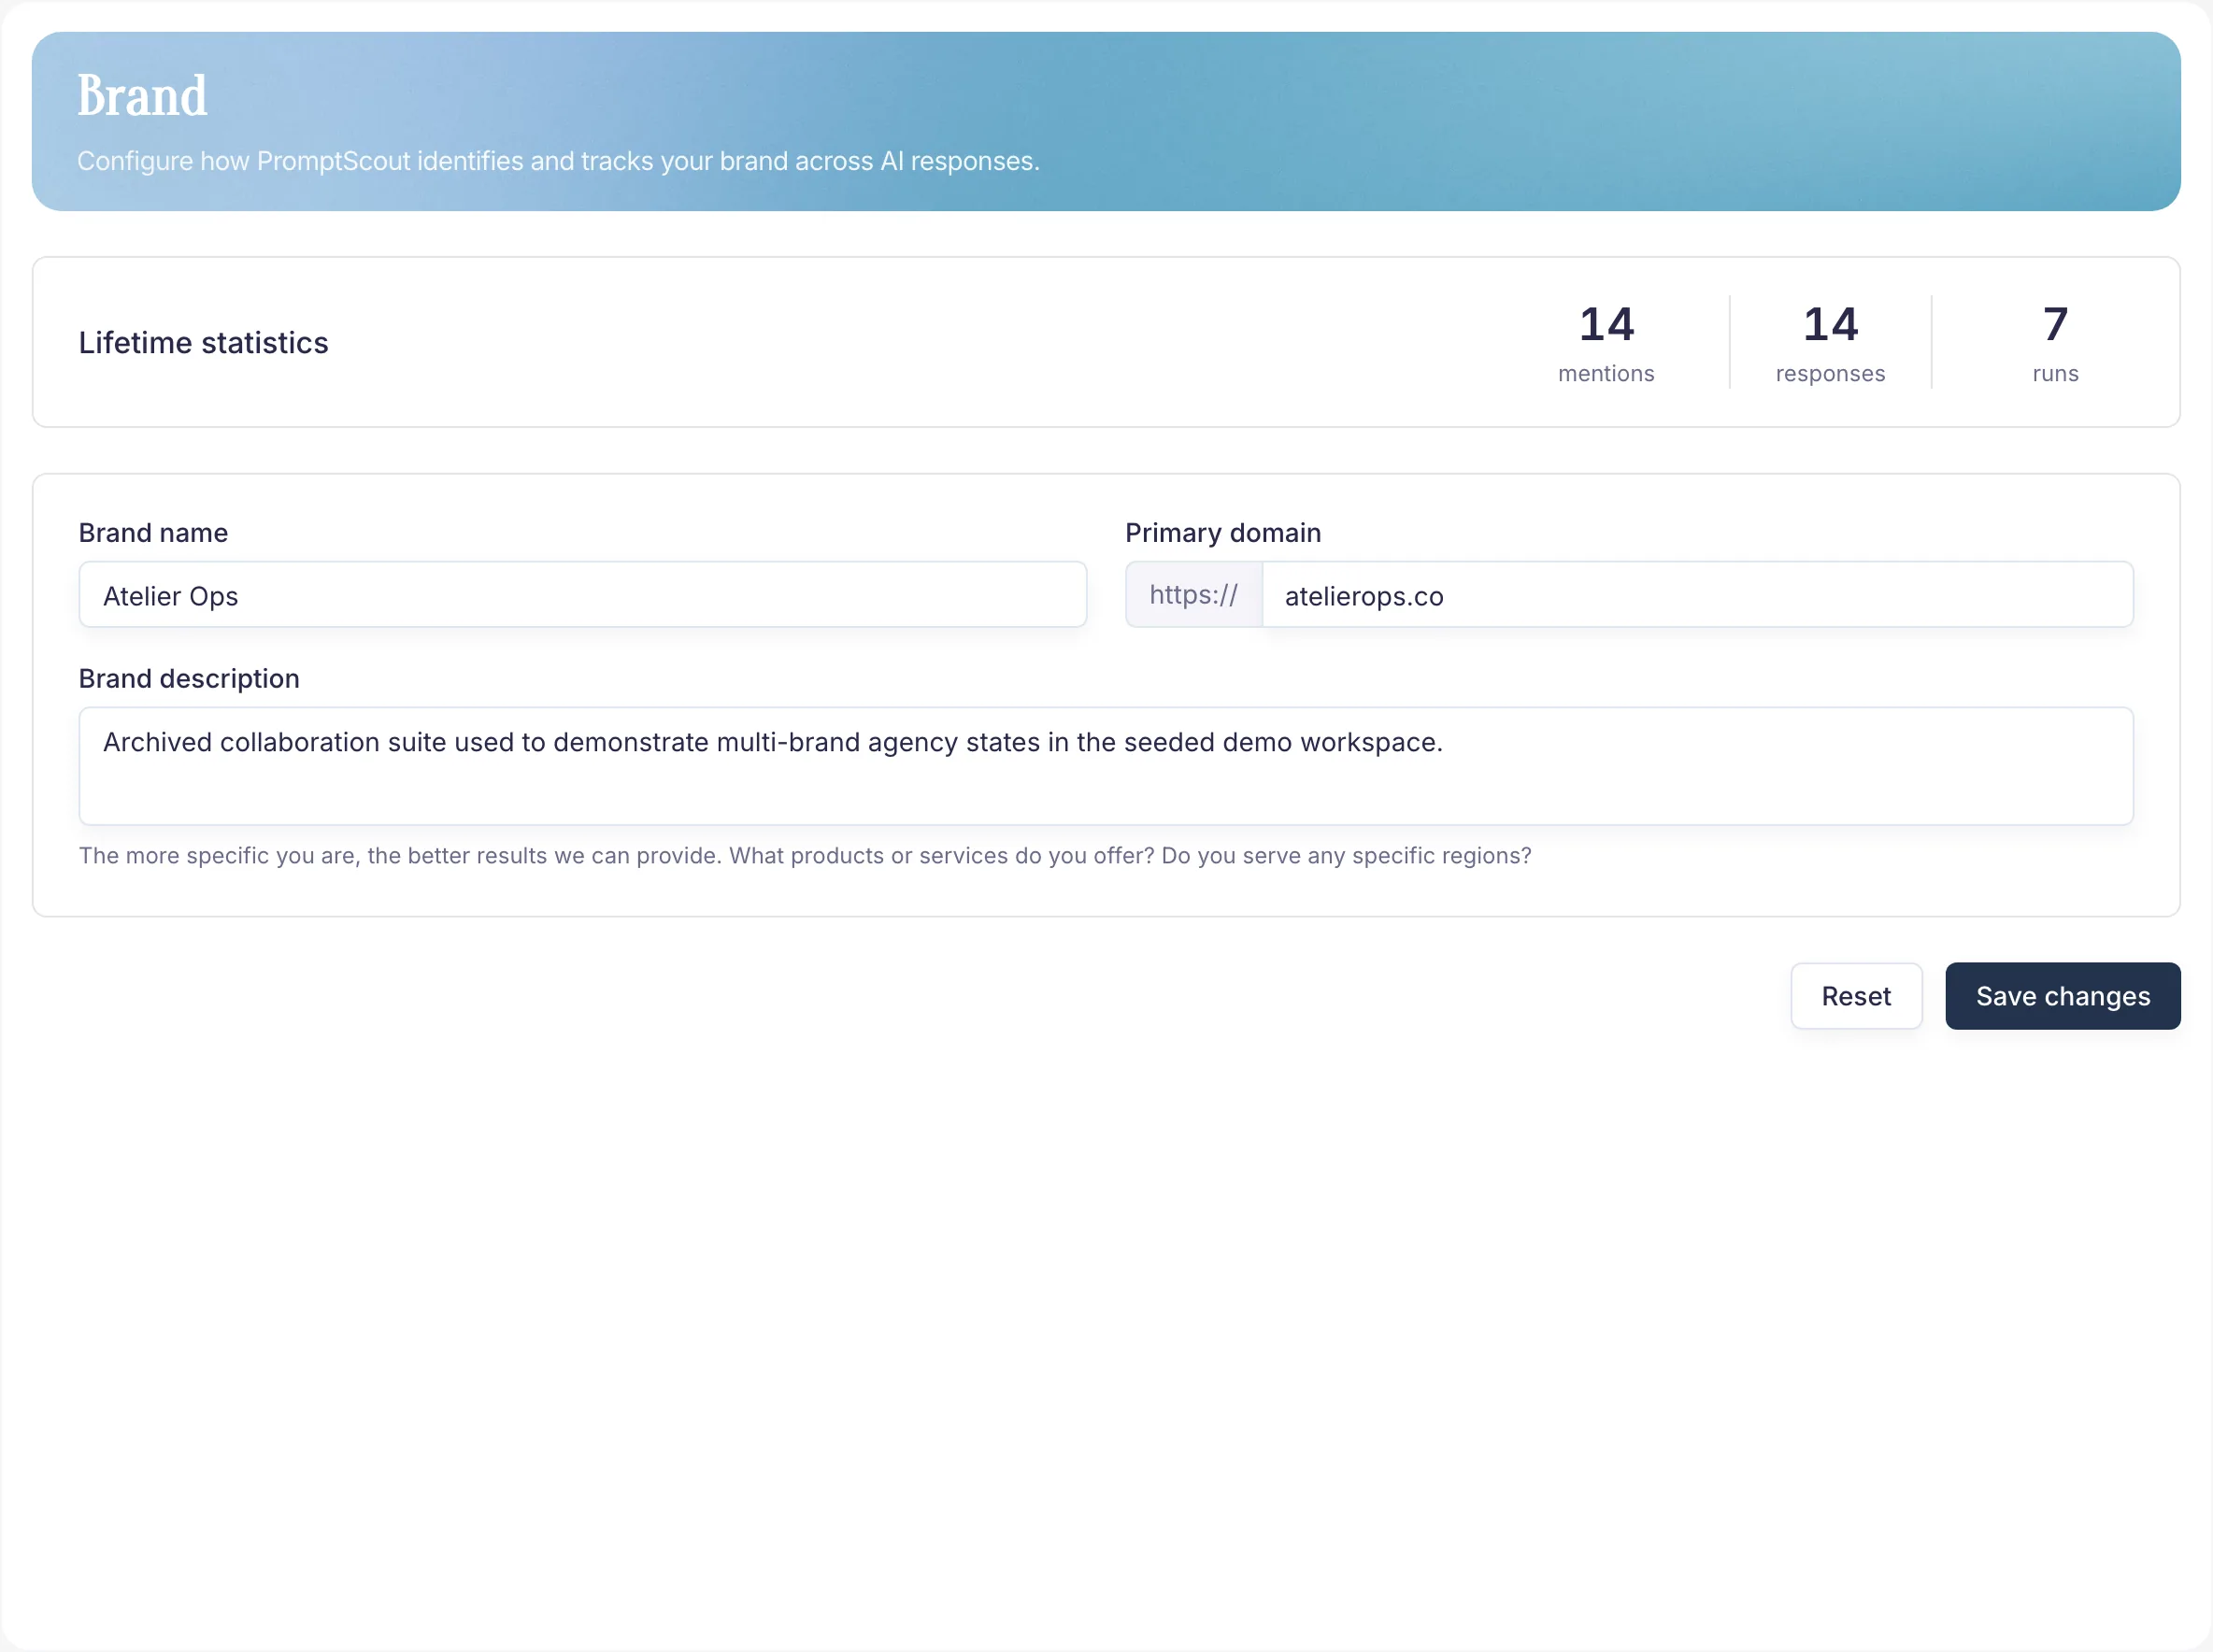Screen dimensions: 2213x1652
Task: Click the Brand description field label
Action: (189, 678)
